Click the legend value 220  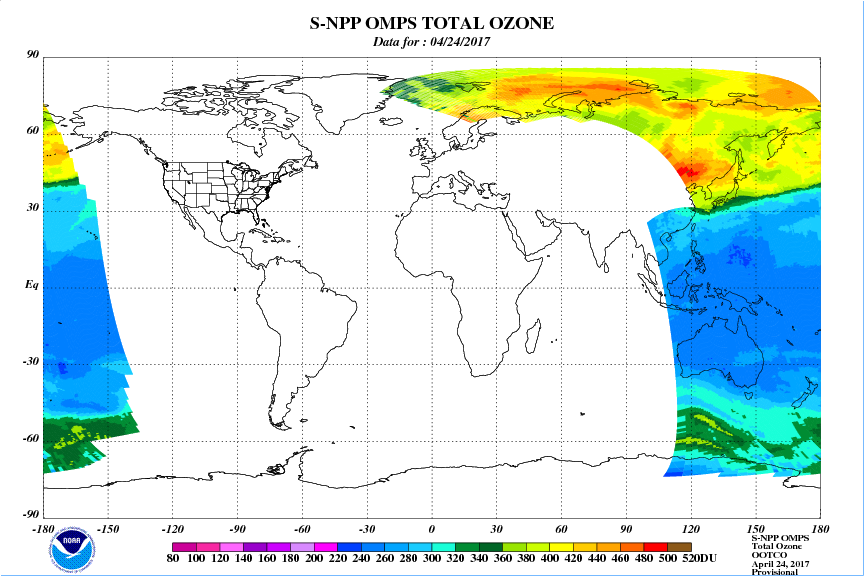[338, 558]
